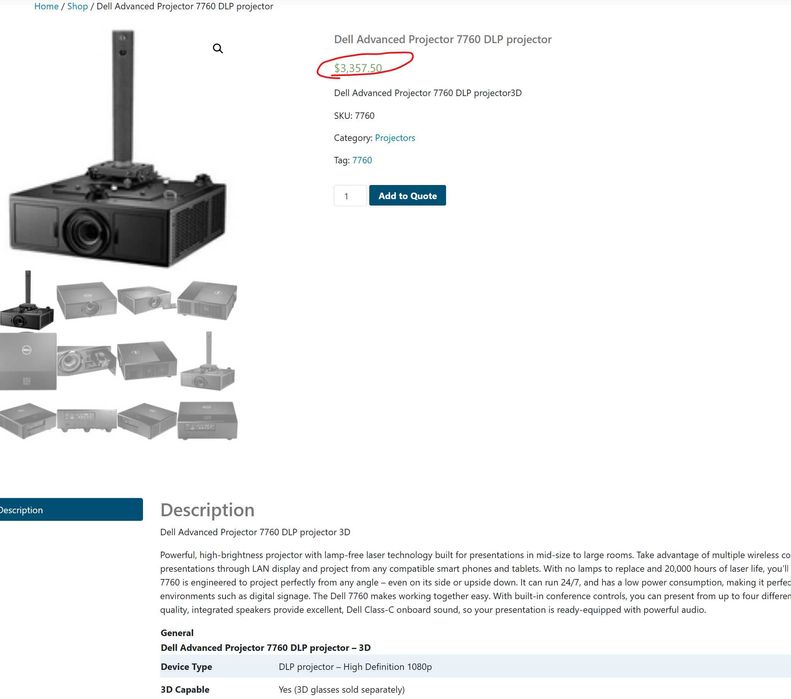Screen dimensions: 791x699
Task: Select third thumbnail in first row
Action: tap(147, 300)
